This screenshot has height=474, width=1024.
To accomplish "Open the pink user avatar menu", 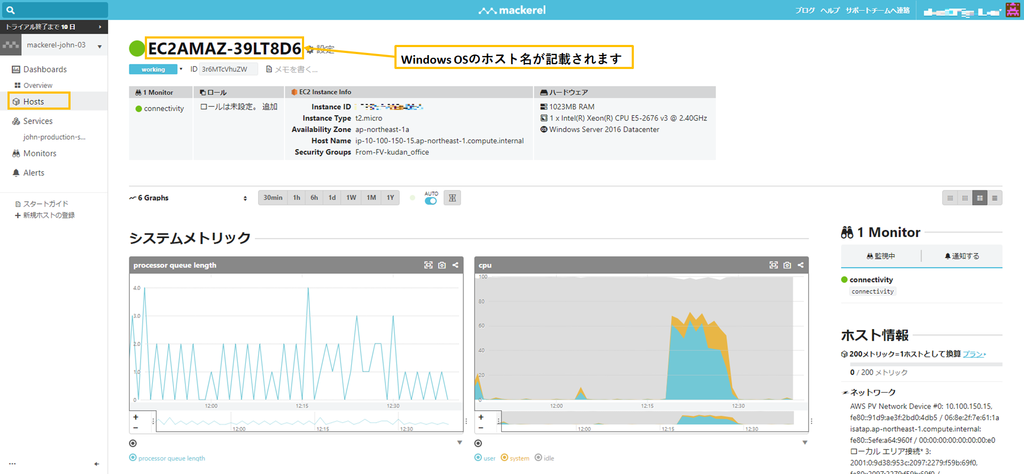I will [x=1012, y=10].
